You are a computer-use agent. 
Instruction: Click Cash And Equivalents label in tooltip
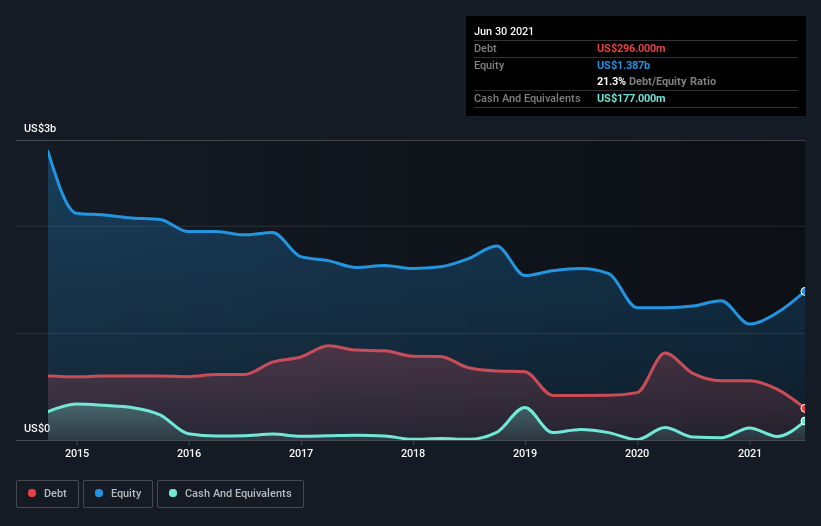pos(527,98)
